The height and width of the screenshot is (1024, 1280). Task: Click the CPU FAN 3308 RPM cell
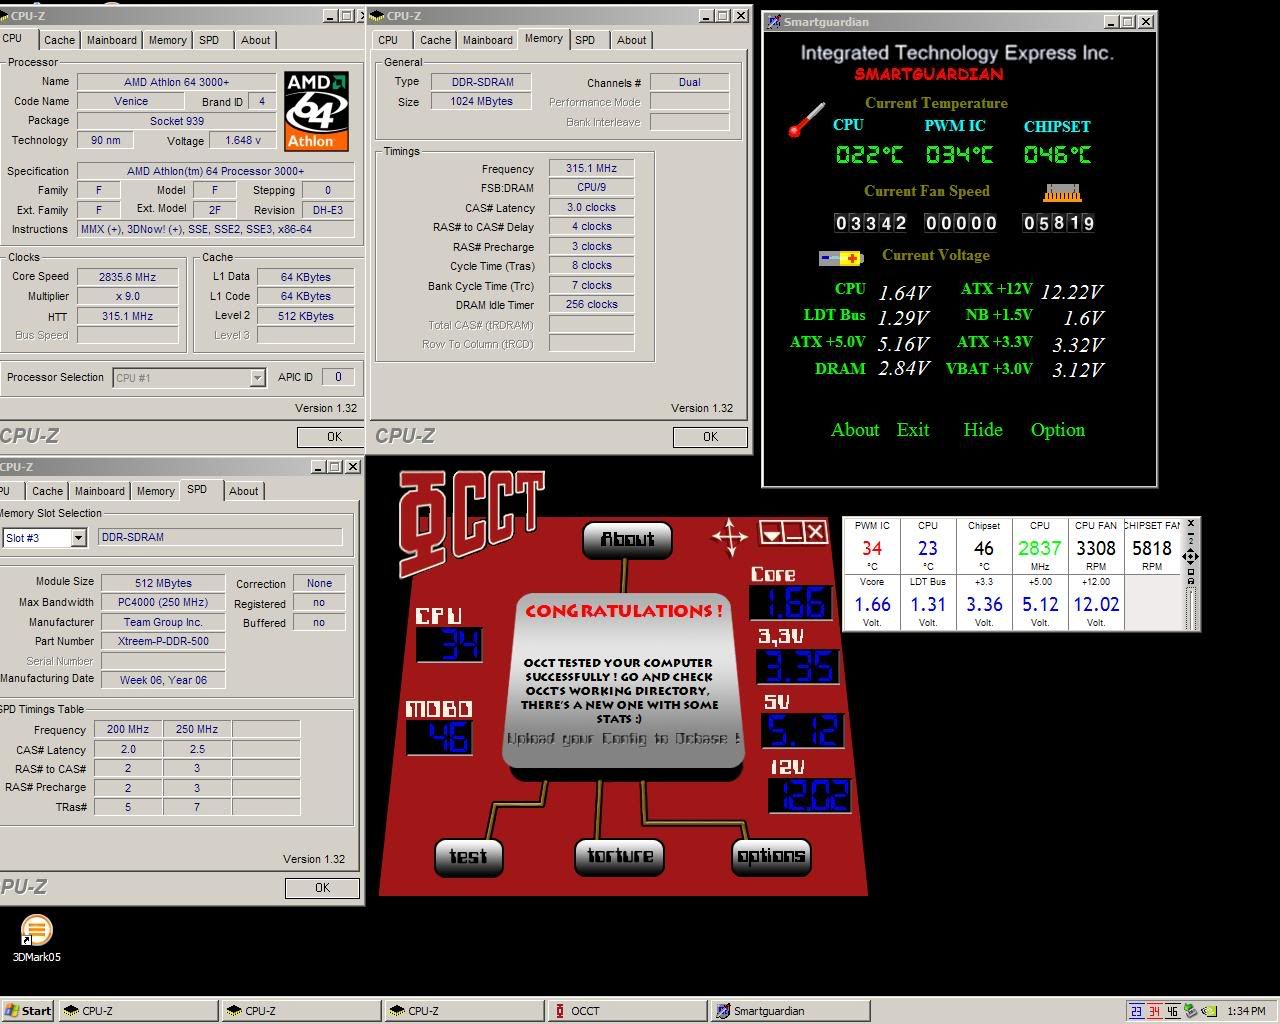tap(1096, 546)
